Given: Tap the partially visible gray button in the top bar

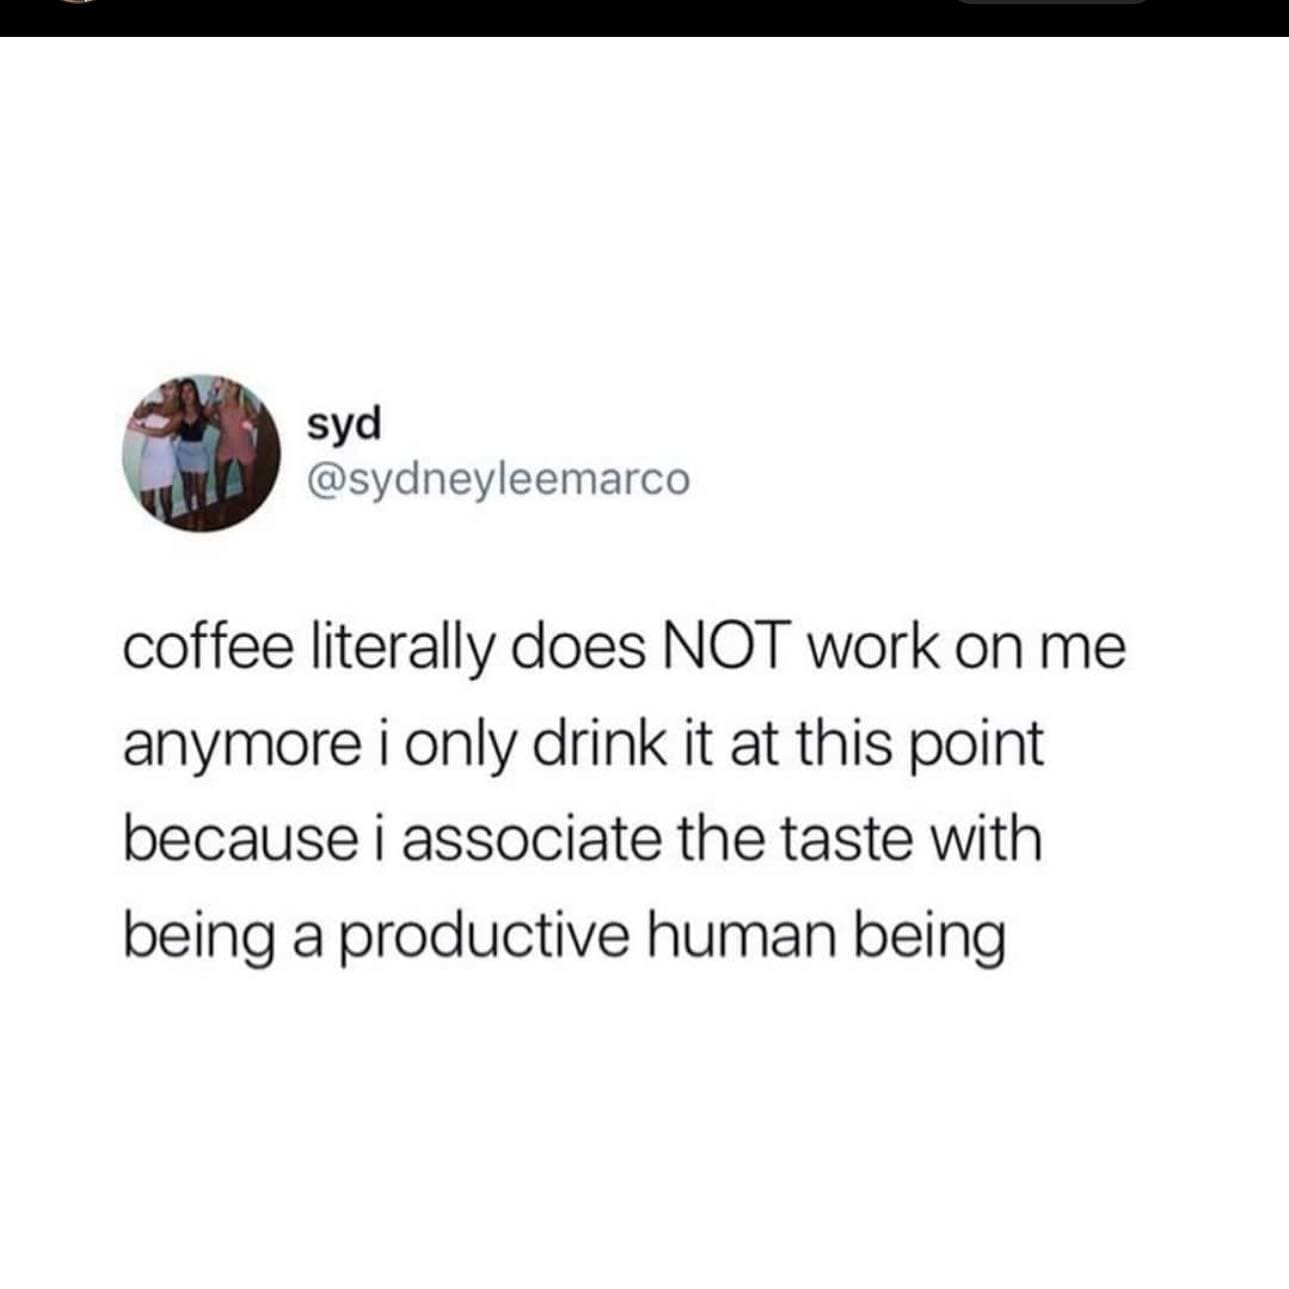Looking at the screenshot, I should click(x=1052, y=3).
